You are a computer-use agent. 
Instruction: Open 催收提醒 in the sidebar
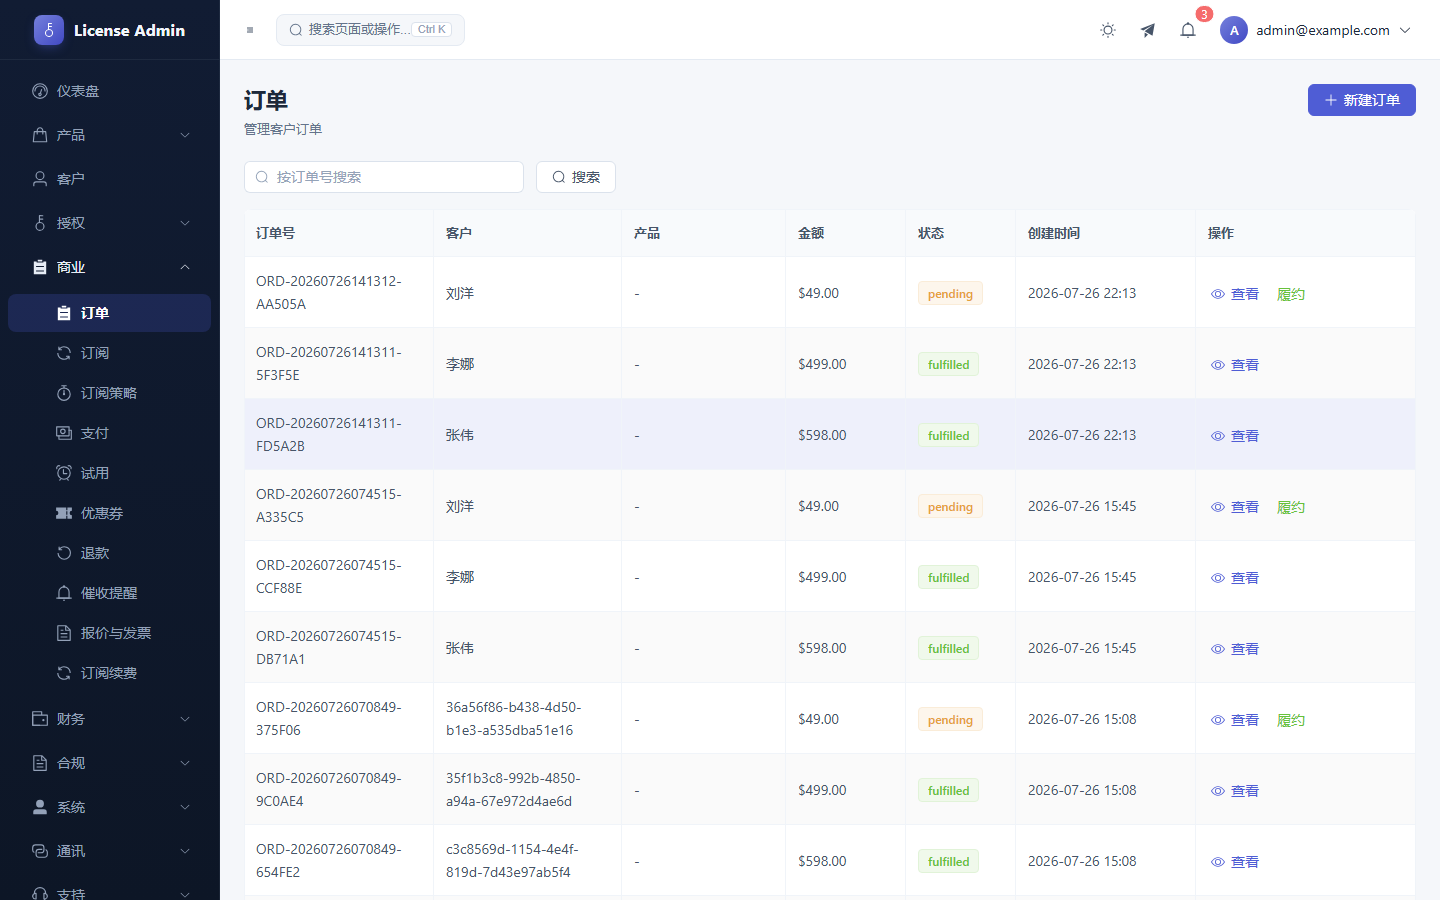pos(110,593)
